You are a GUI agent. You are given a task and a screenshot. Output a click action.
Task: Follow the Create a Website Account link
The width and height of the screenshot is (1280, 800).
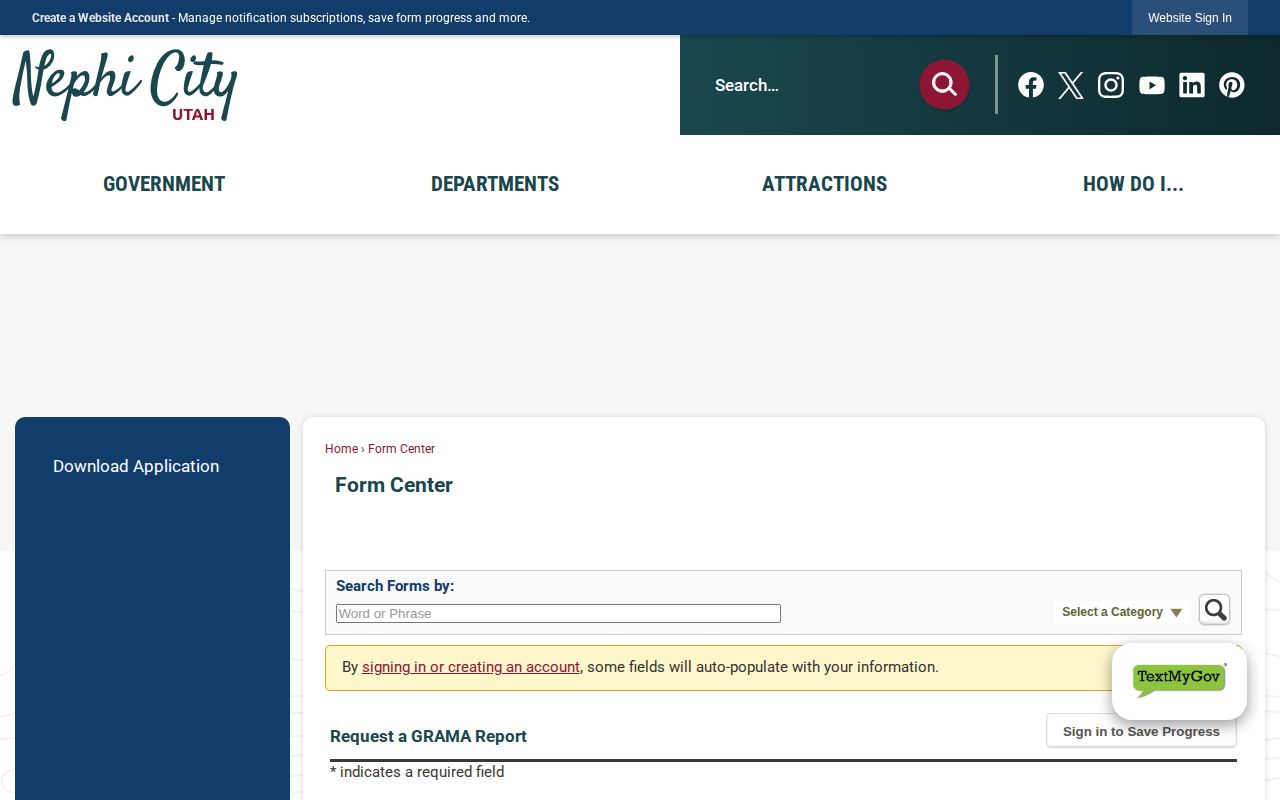tap(100, 18)
